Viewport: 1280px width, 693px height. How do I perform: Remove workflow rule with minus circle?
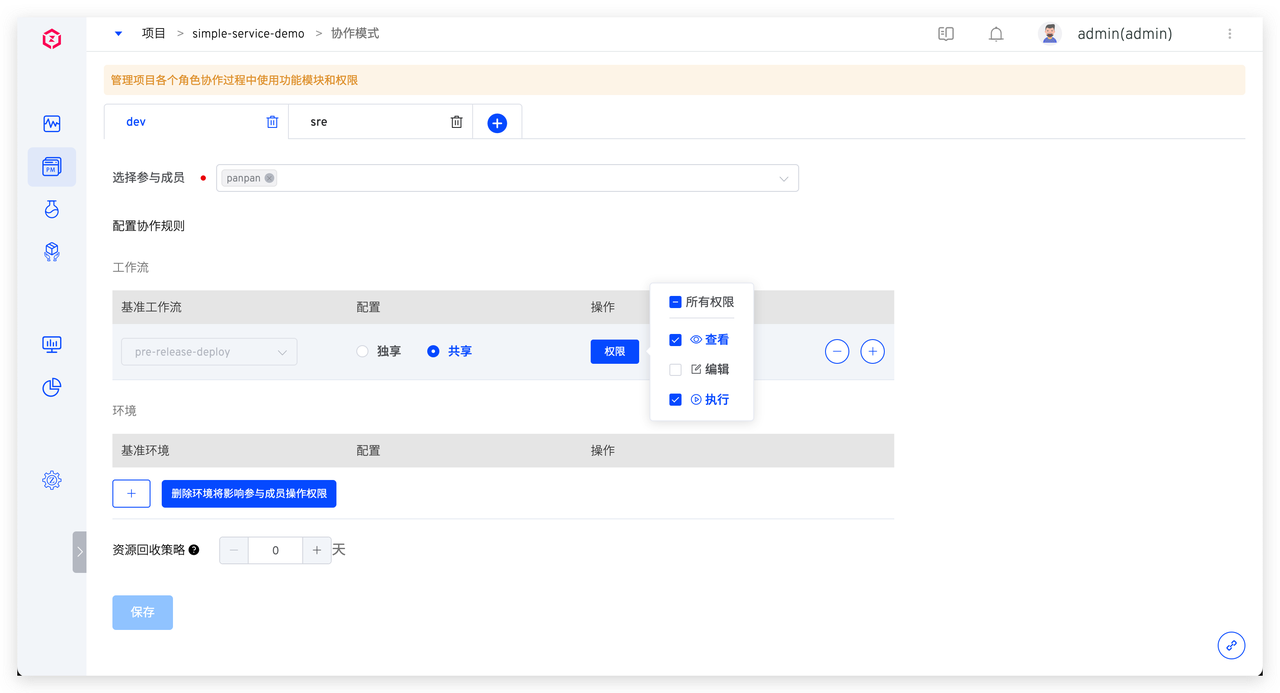coord(837,352)
